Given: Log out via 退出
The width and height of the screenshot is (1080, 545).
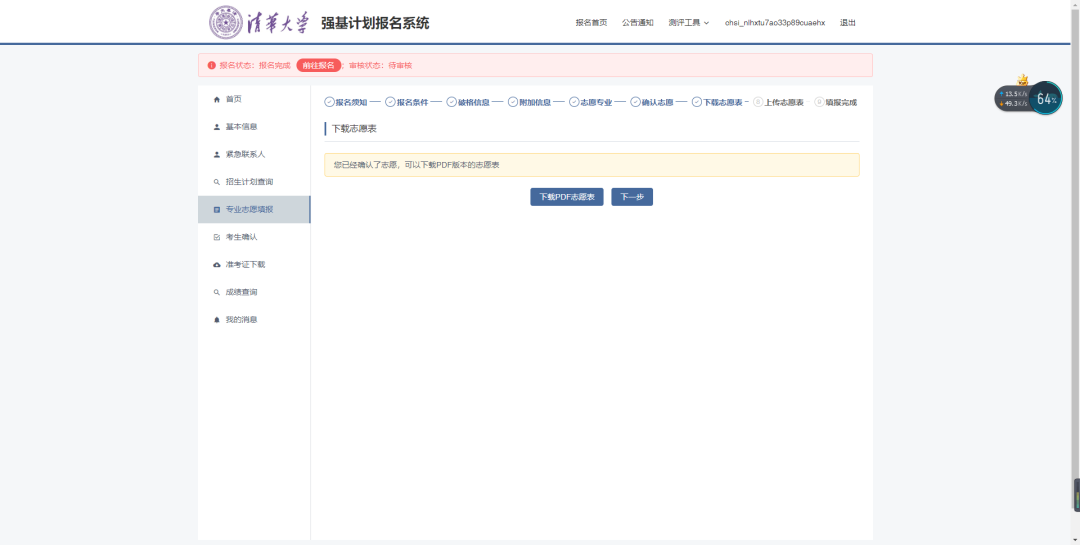Looking at the screenshot, I should [x=847, y=23].
